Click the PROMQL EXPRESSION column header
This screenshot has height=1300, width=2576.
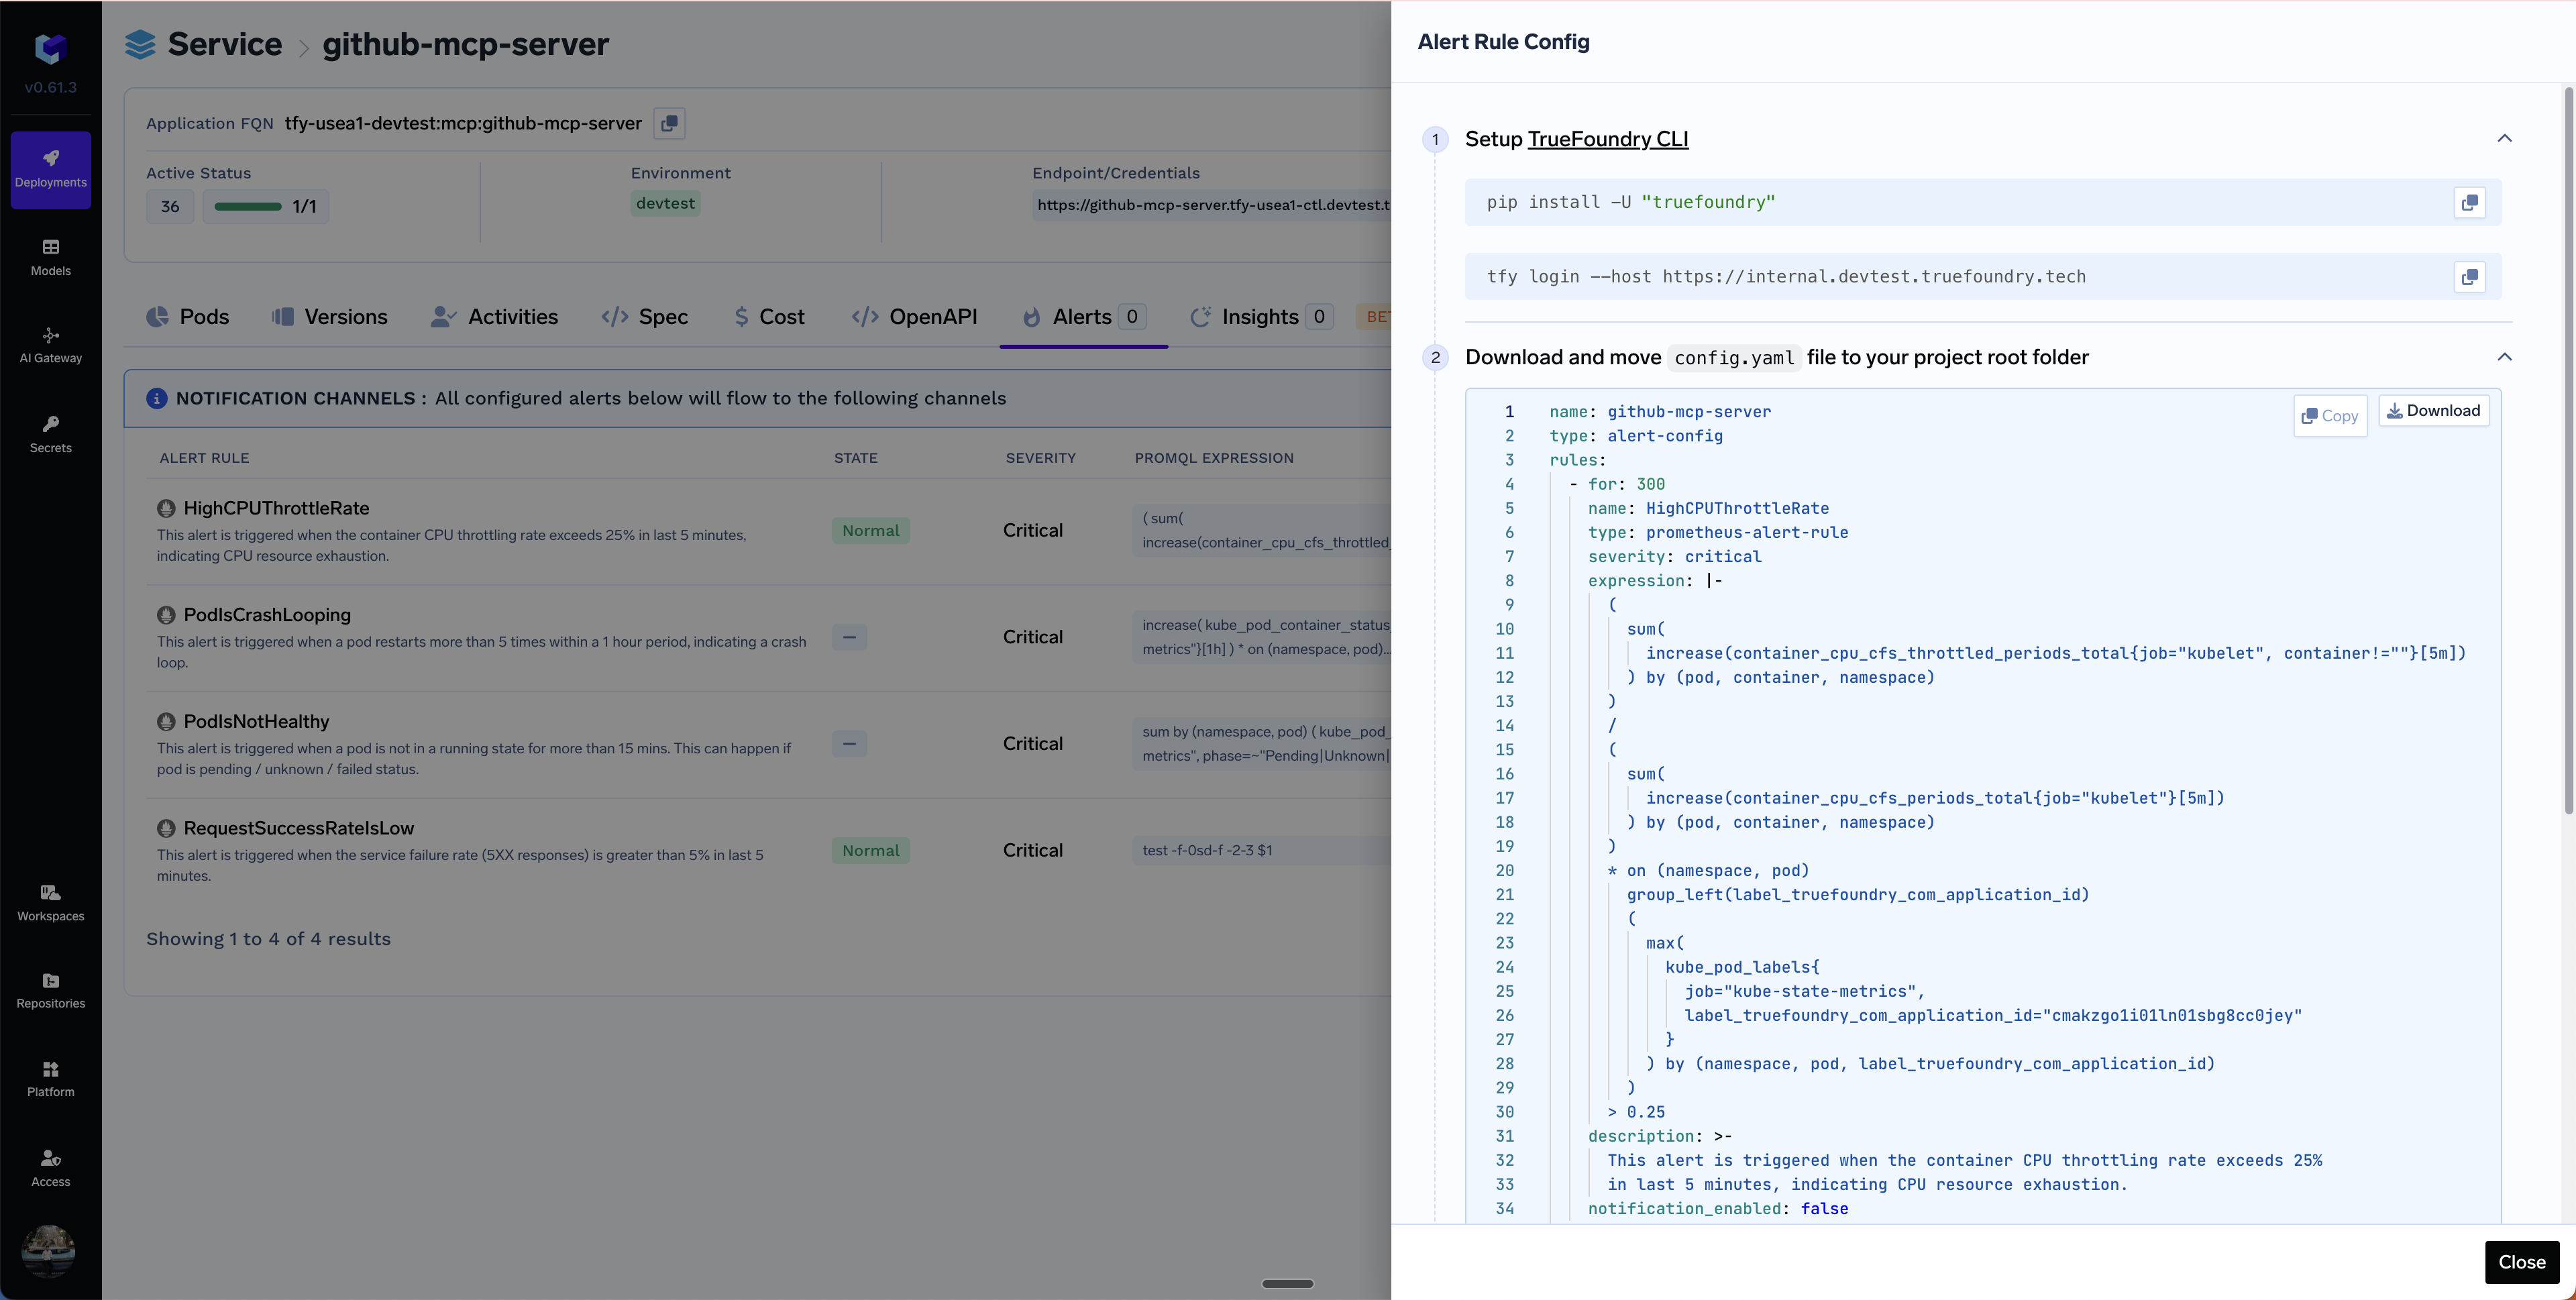(x=1213, y=458)
